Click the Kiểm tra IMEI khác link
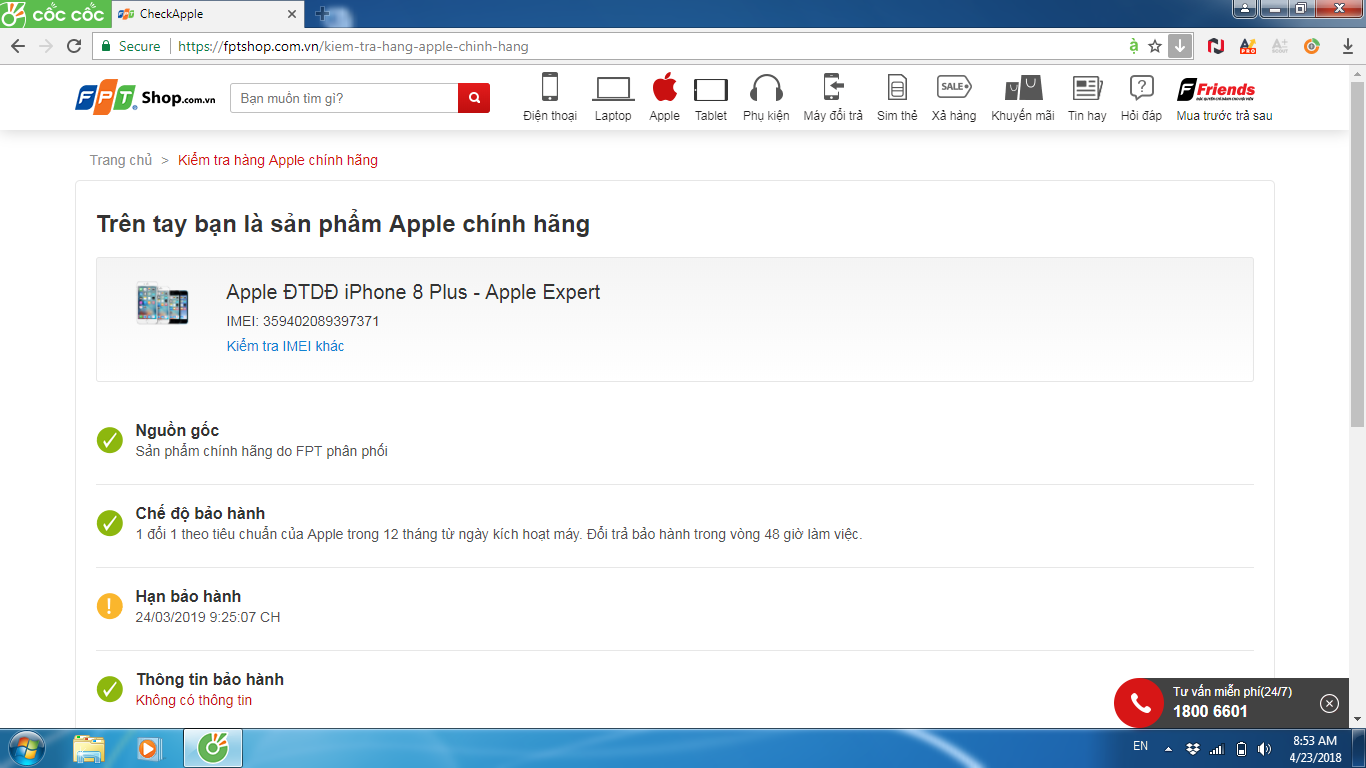Screen dimensions: 1366x768 285,346
